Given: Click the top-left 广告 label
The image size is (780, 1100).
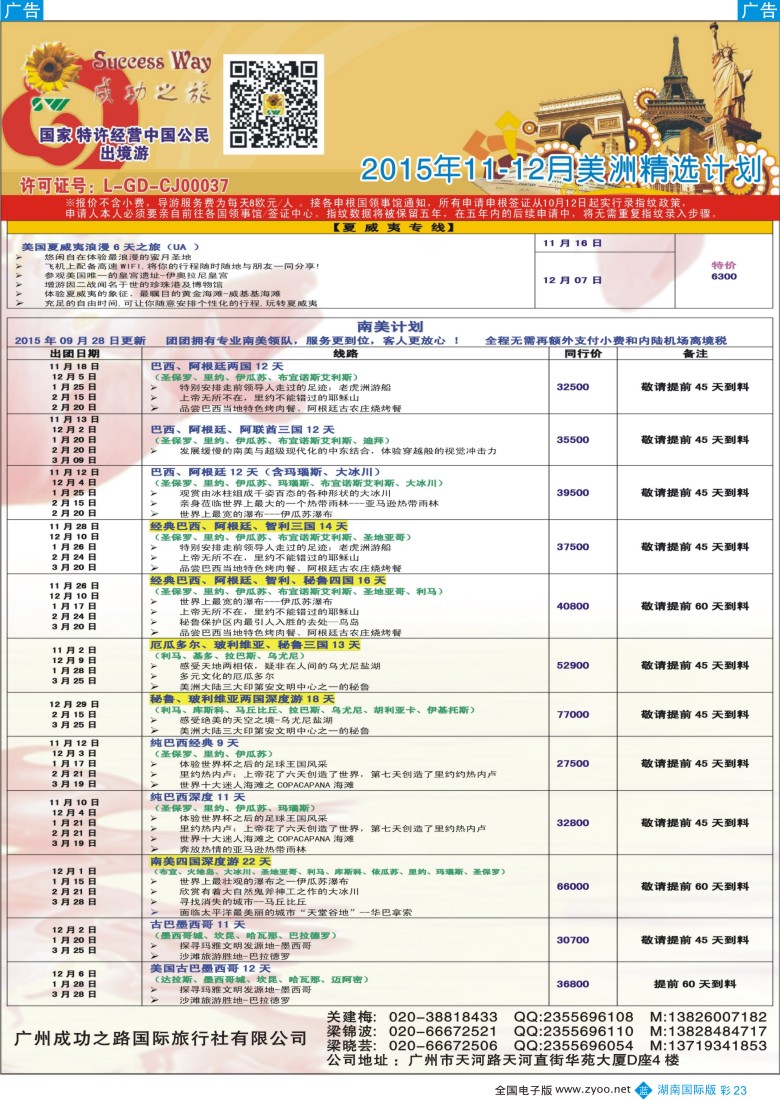Looking at the screenshot, I should click(21, 10).
